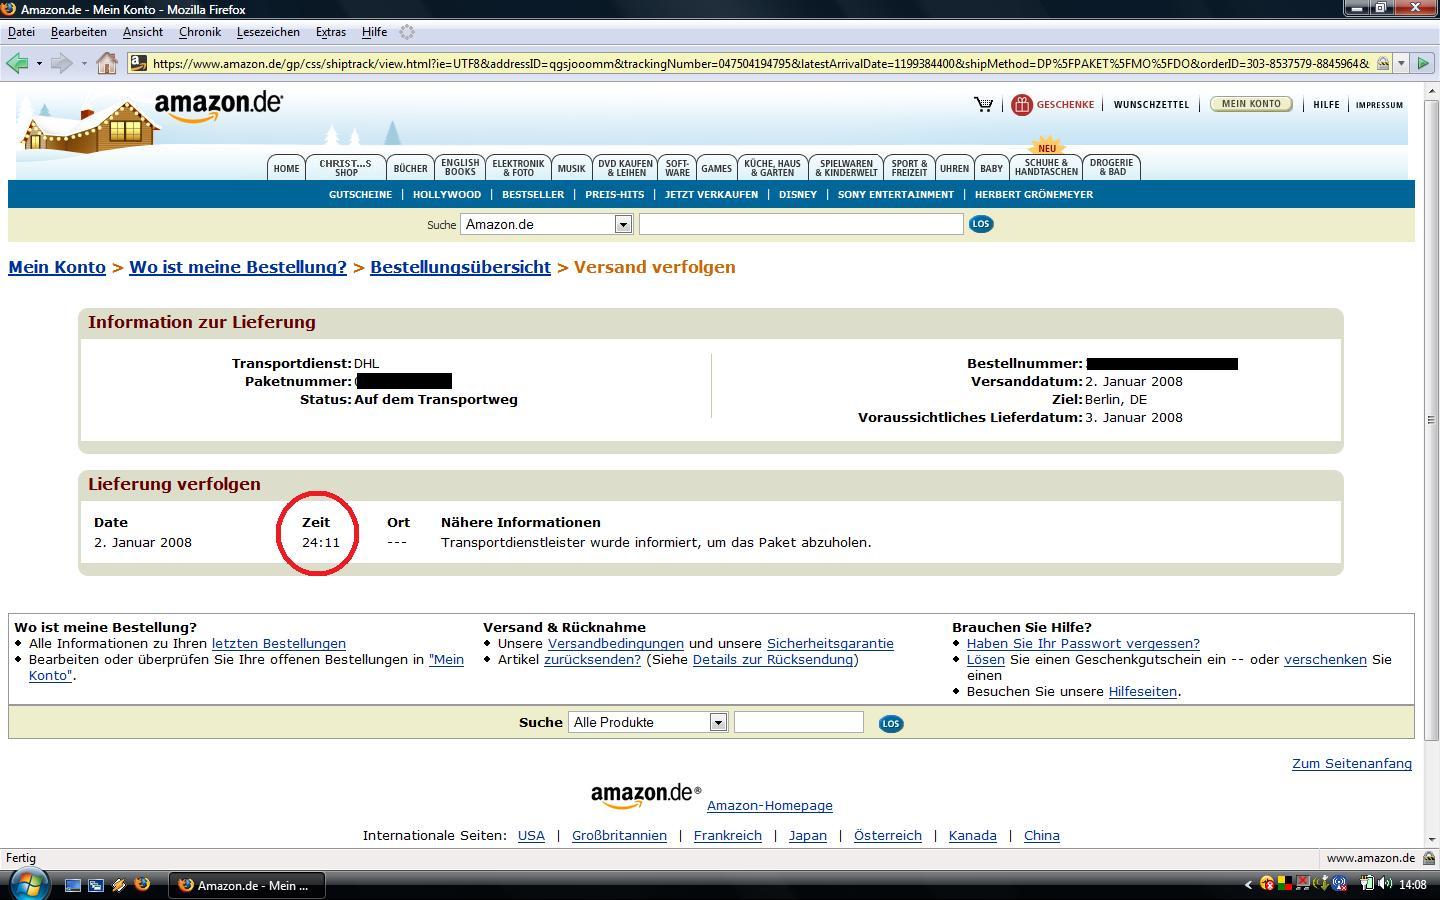Open the Ansicht menu

[143, 32]
